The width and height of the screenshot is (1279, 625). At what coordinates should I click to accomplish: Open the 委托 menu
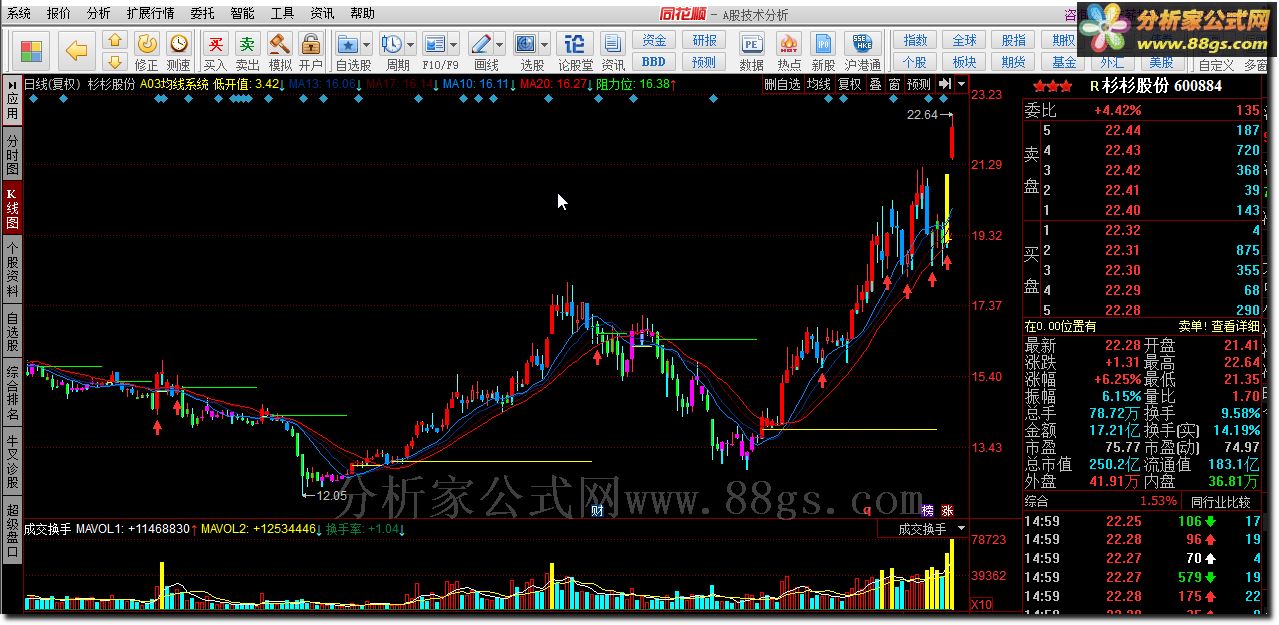tap(201, 13)
